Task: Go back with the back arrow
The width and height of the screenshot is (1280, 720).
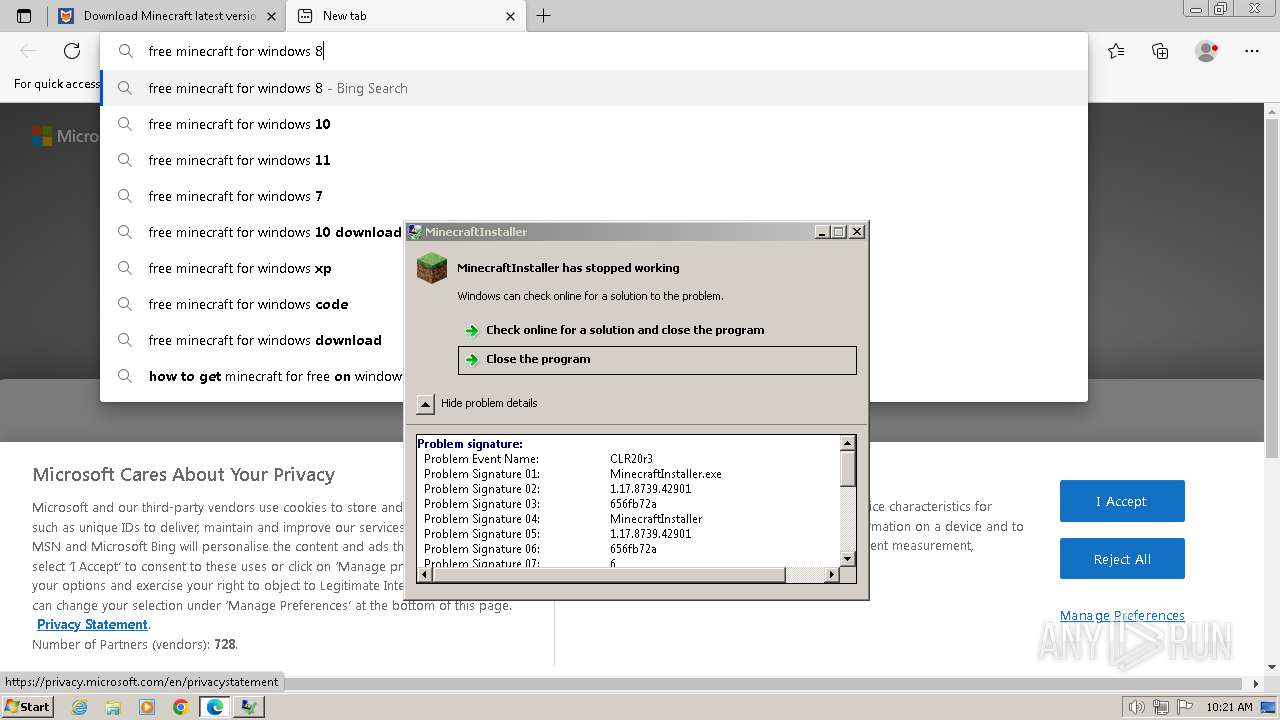Action: pos(28,51)
